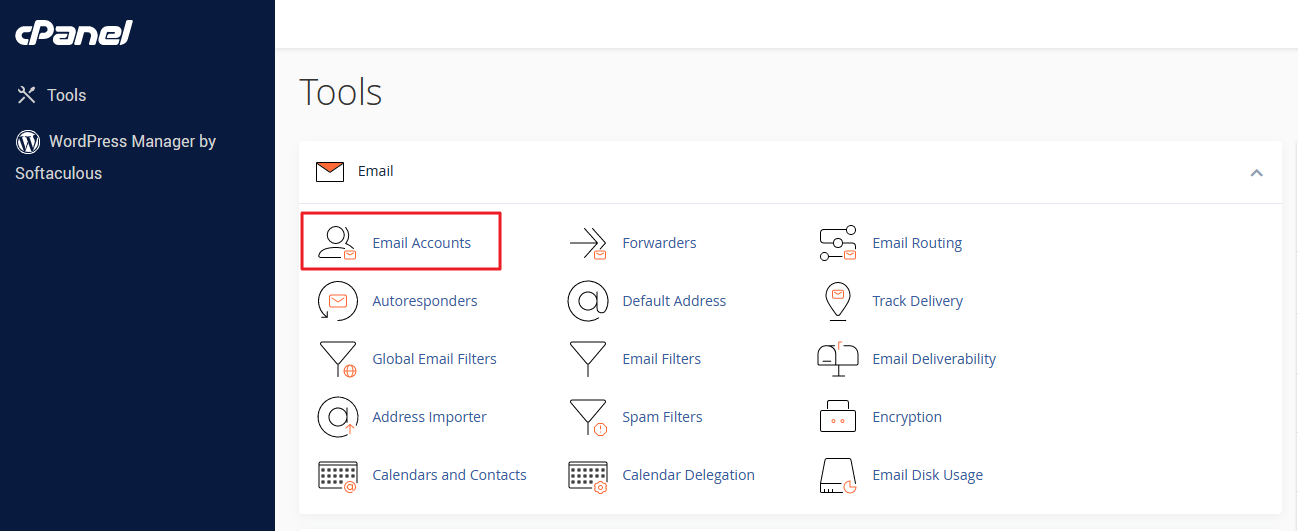The height and width of the screenshot is (531, 1298).
Task: Click the Calendar Delegation icon
Action: point(588,475)
